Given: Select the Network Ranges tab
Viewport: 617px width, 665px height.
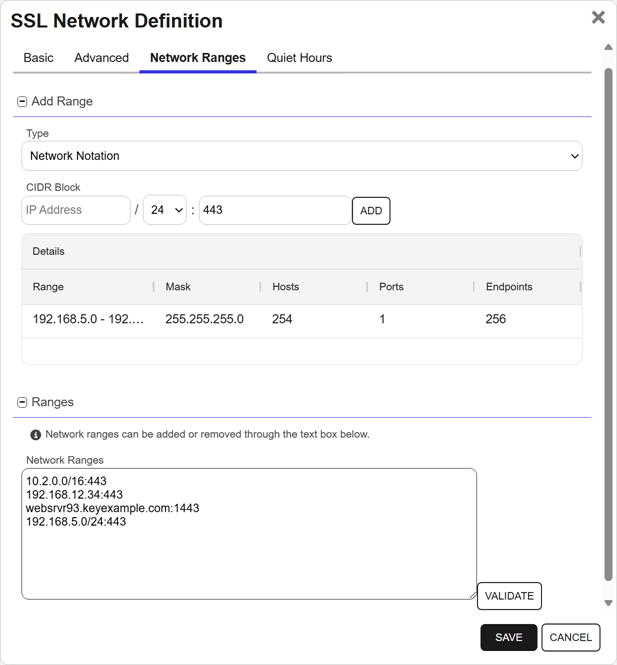Looking at the screenshot, I should click(x=198, y=58).
